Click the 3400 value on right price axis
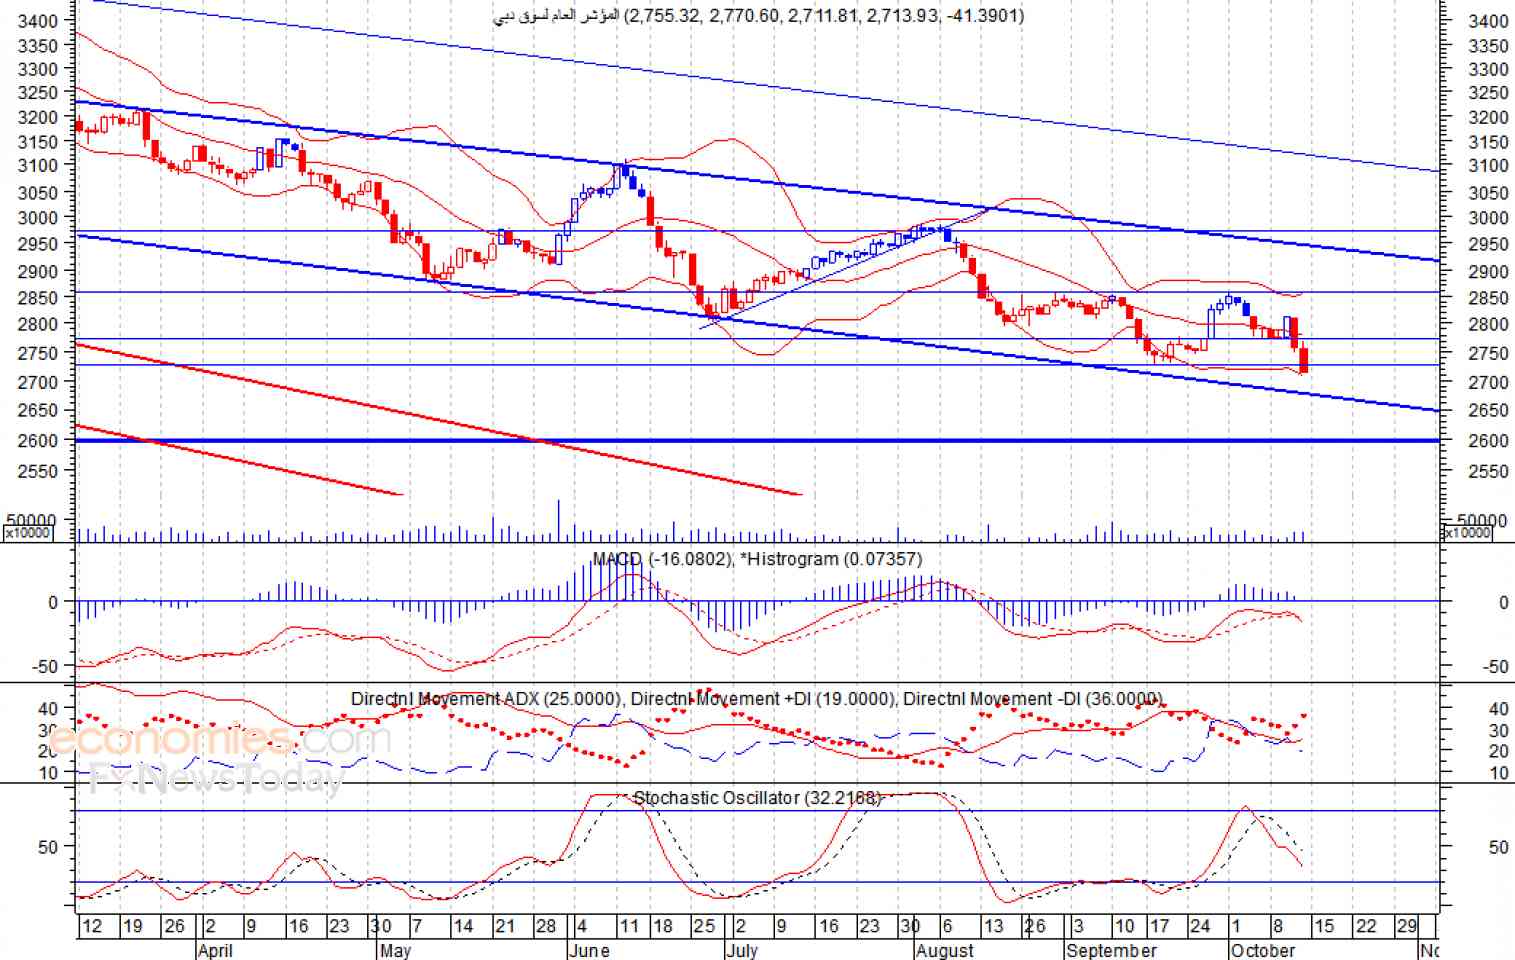 click(x=1488, y=21)
